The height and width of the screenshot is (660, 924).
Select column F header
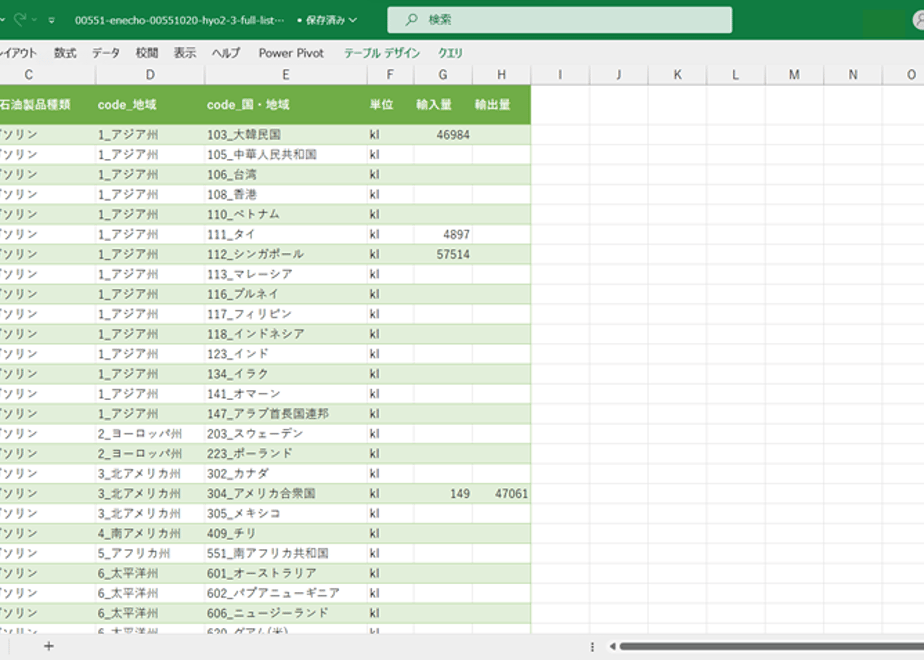pyautogui.click(x=390, y=75)
